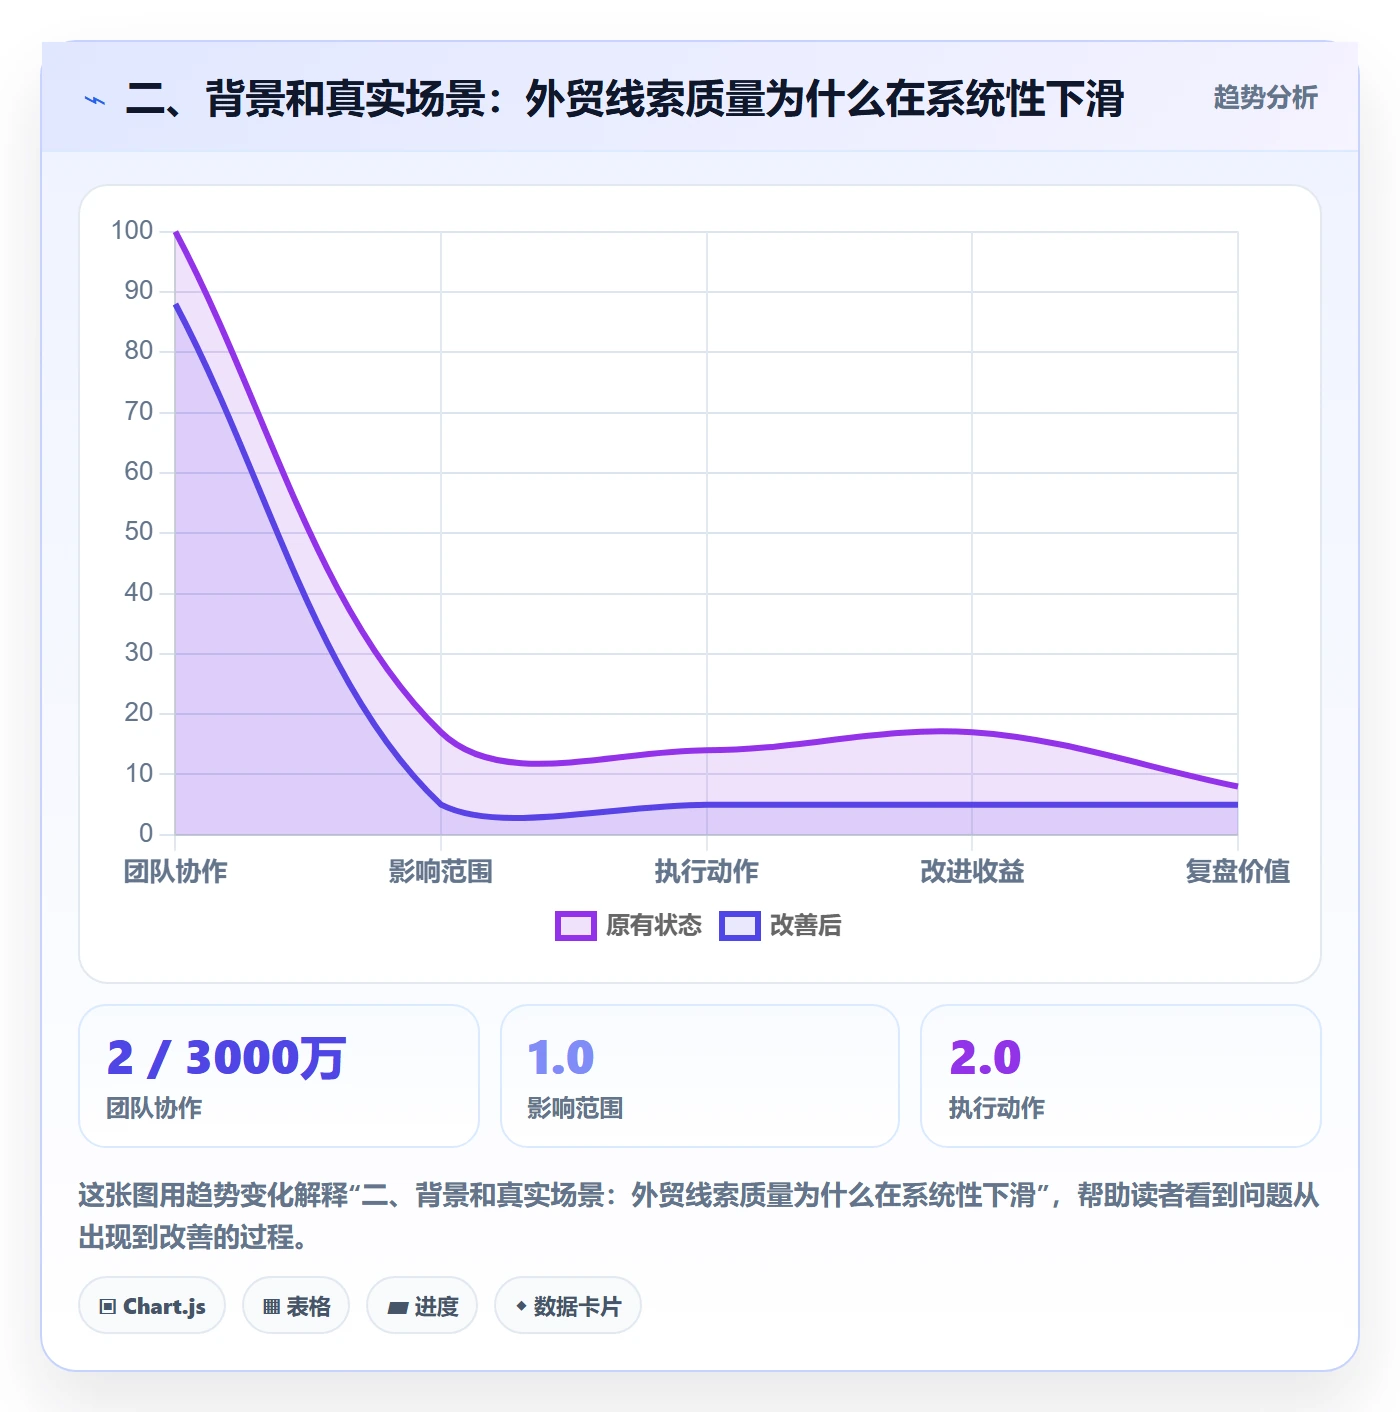Click the 改善后 line starting point near 88
This screenshot has width=1400, height=1412.
tap(176, 305)
